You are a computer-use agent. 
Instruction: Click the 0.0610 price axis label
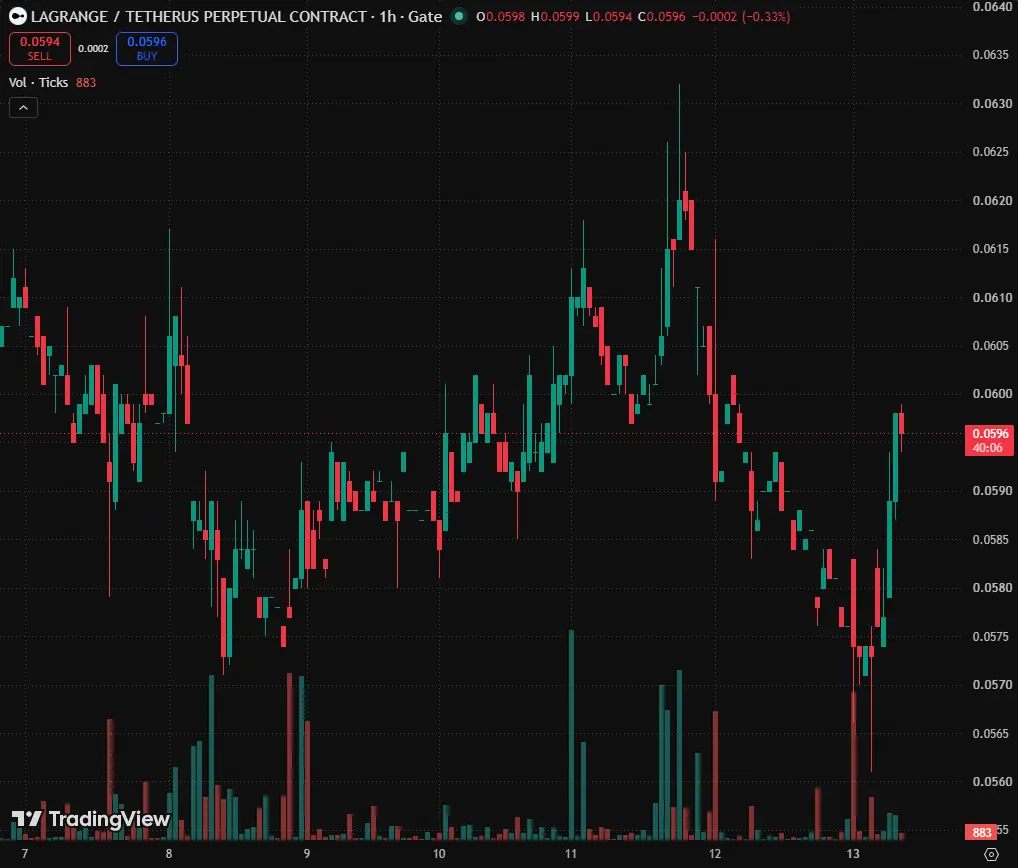click(x=992, y=297)
